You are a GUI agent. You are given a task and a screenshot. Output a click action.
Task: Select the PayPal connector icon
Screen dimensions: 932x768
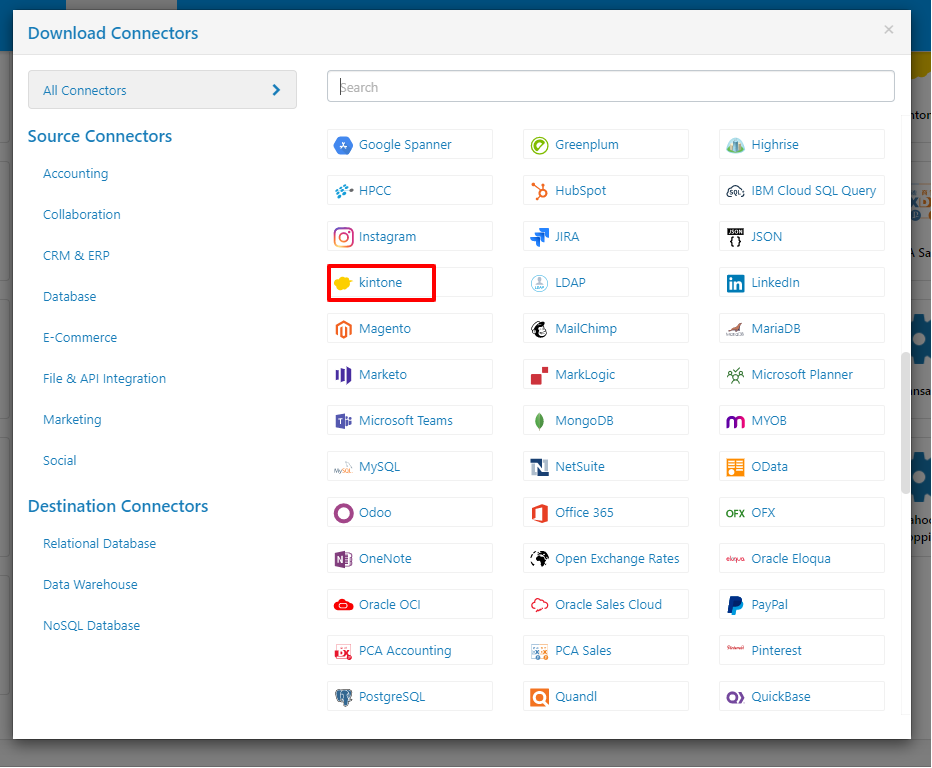tap(735, 605)
